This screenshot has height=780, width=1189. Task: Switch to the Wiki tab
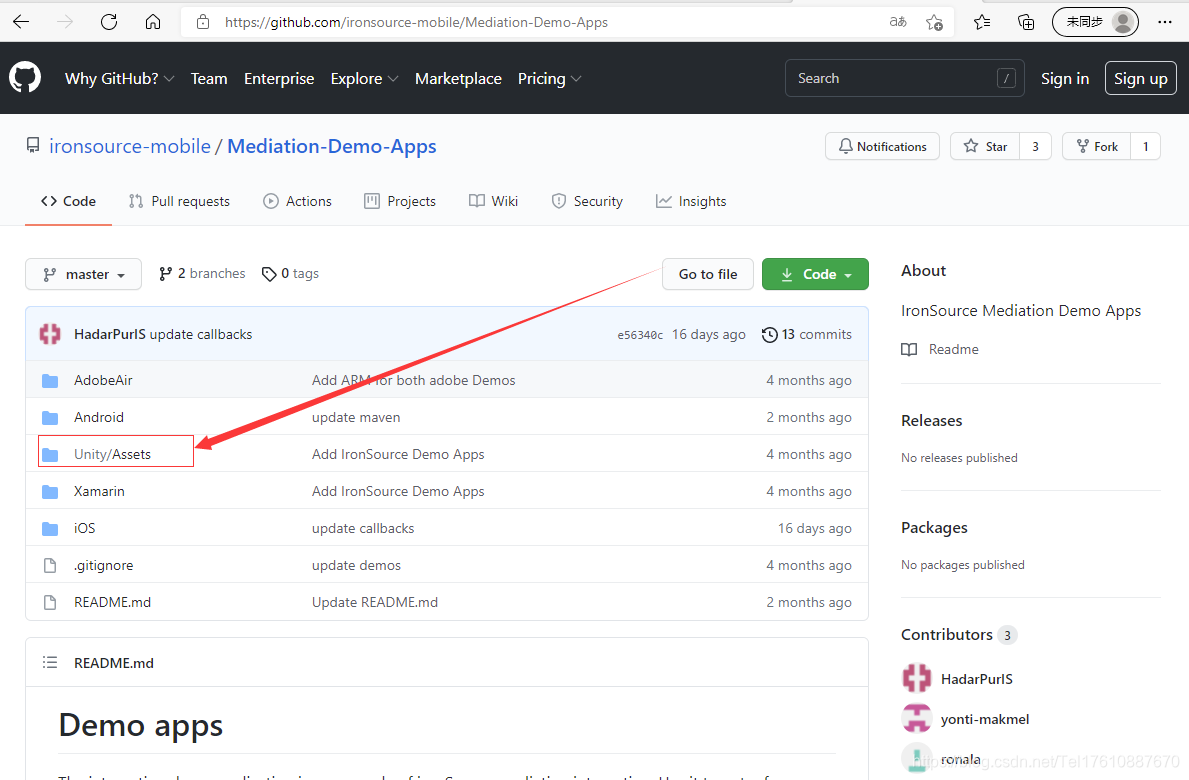pos(494,202)
